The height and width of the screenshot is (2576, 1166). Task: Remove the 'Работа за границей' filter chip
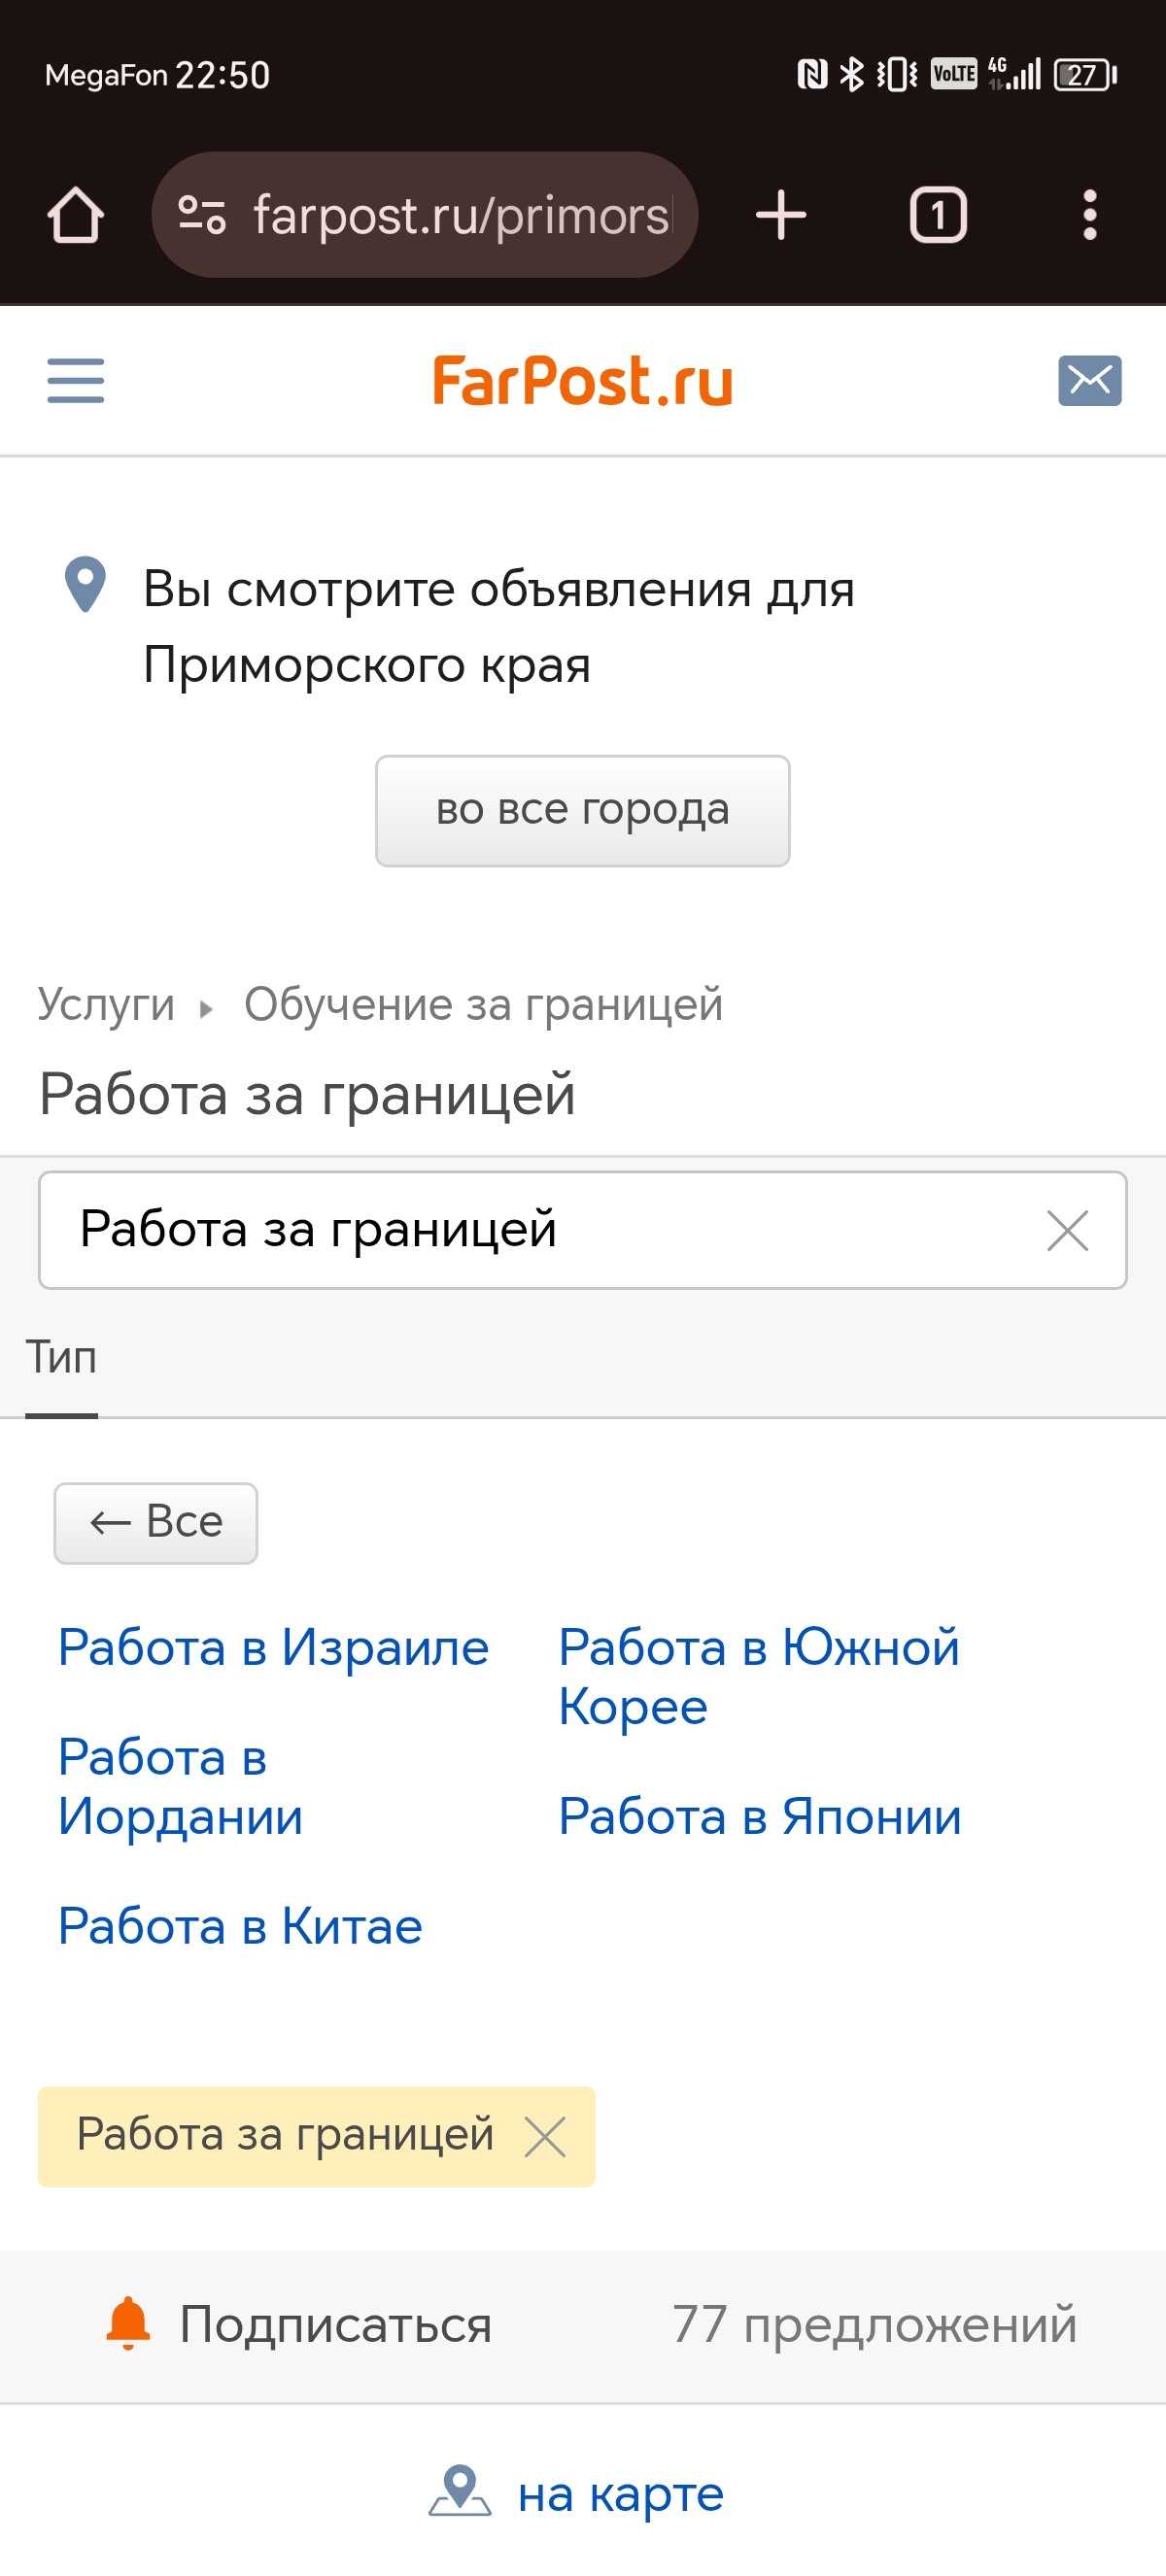click(x=545, y=2137)
